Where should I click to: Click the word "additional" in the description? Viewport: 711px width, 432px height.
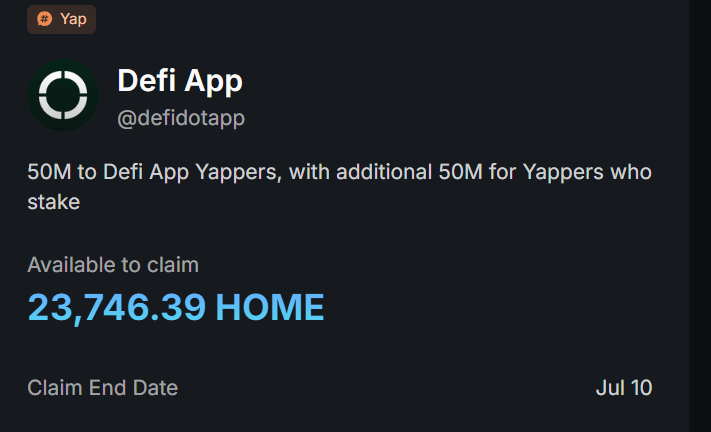[384, 172]
